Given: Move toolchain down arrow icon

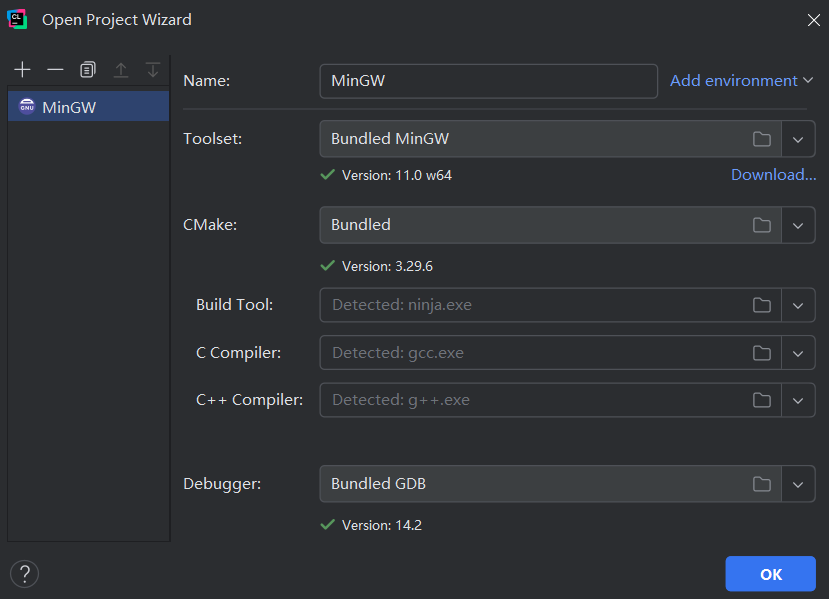Looking at the screenshot, I should point(153,70).
